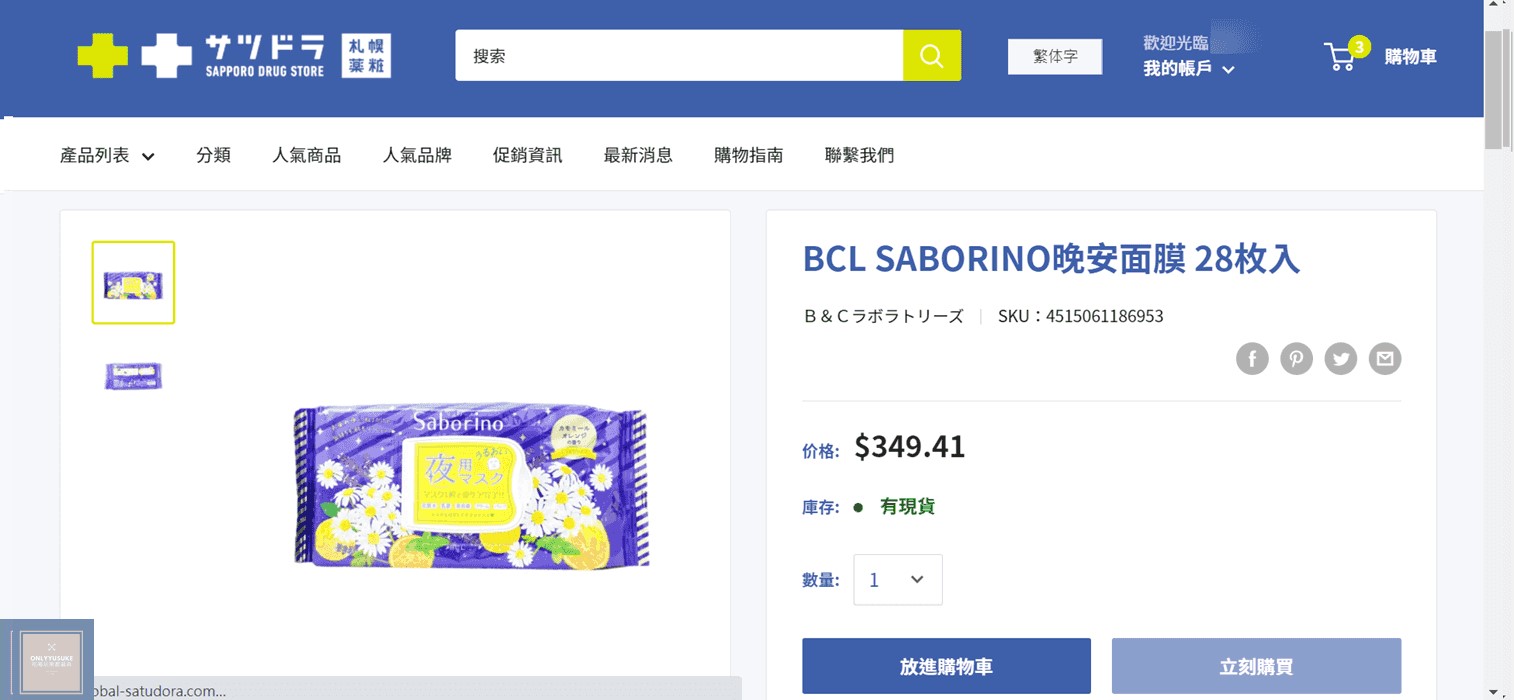Share product via email icon

point(1385,358)
